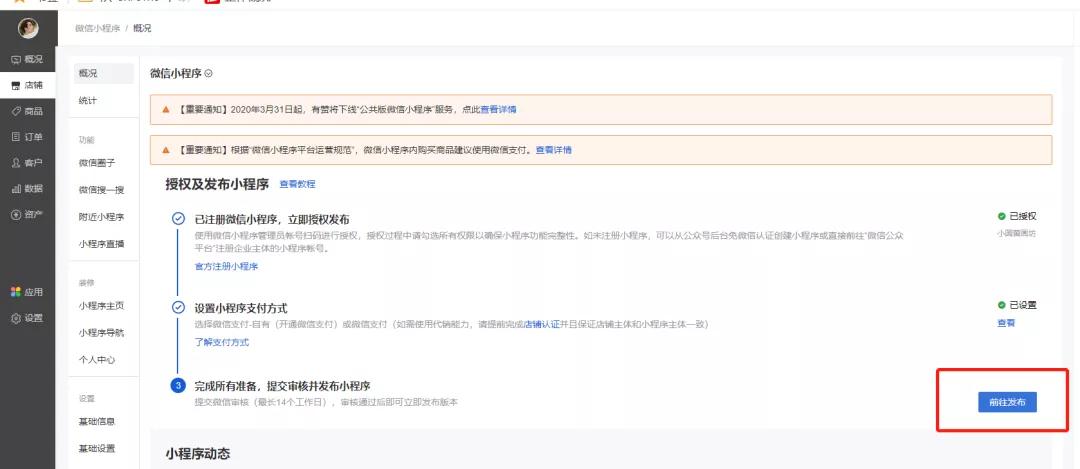Click the 概况 overview icon
Viewport: 1080px width, 469px height.
16,59
